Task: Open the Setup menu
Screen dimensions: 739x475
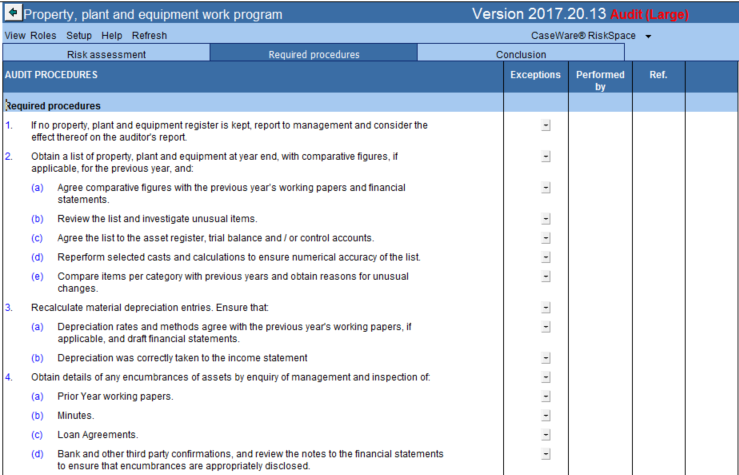Action: pyautogui.click(x=79, y=35)
